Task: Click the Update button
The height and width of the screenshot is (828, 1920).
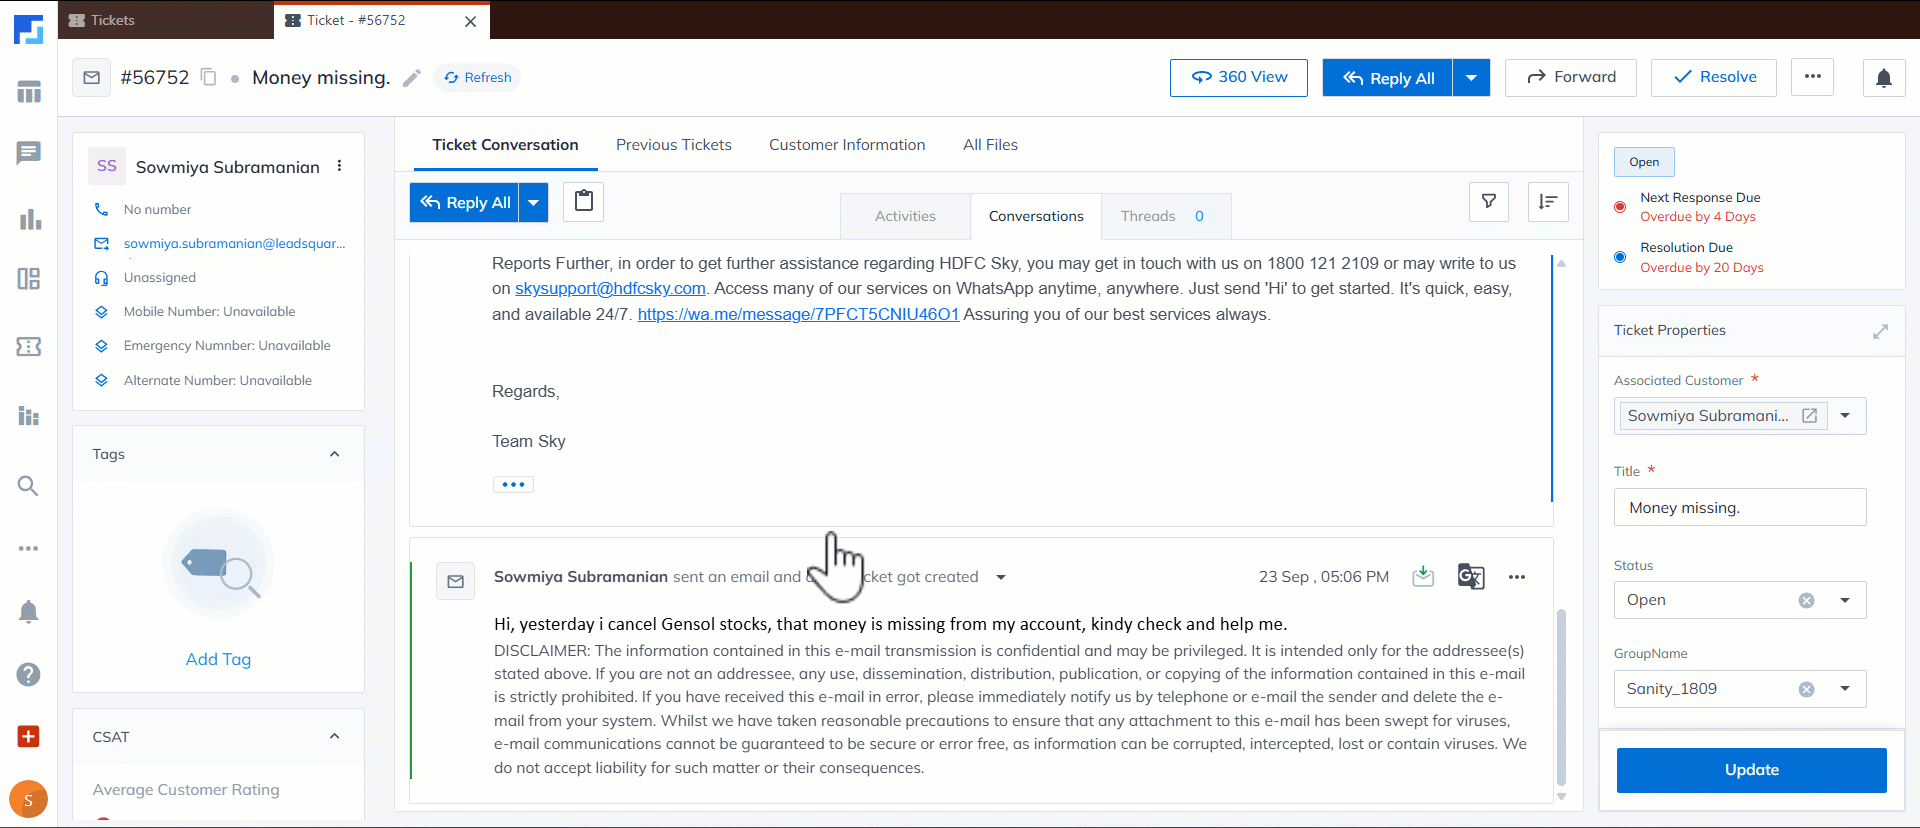Action: click(1751, 770)
